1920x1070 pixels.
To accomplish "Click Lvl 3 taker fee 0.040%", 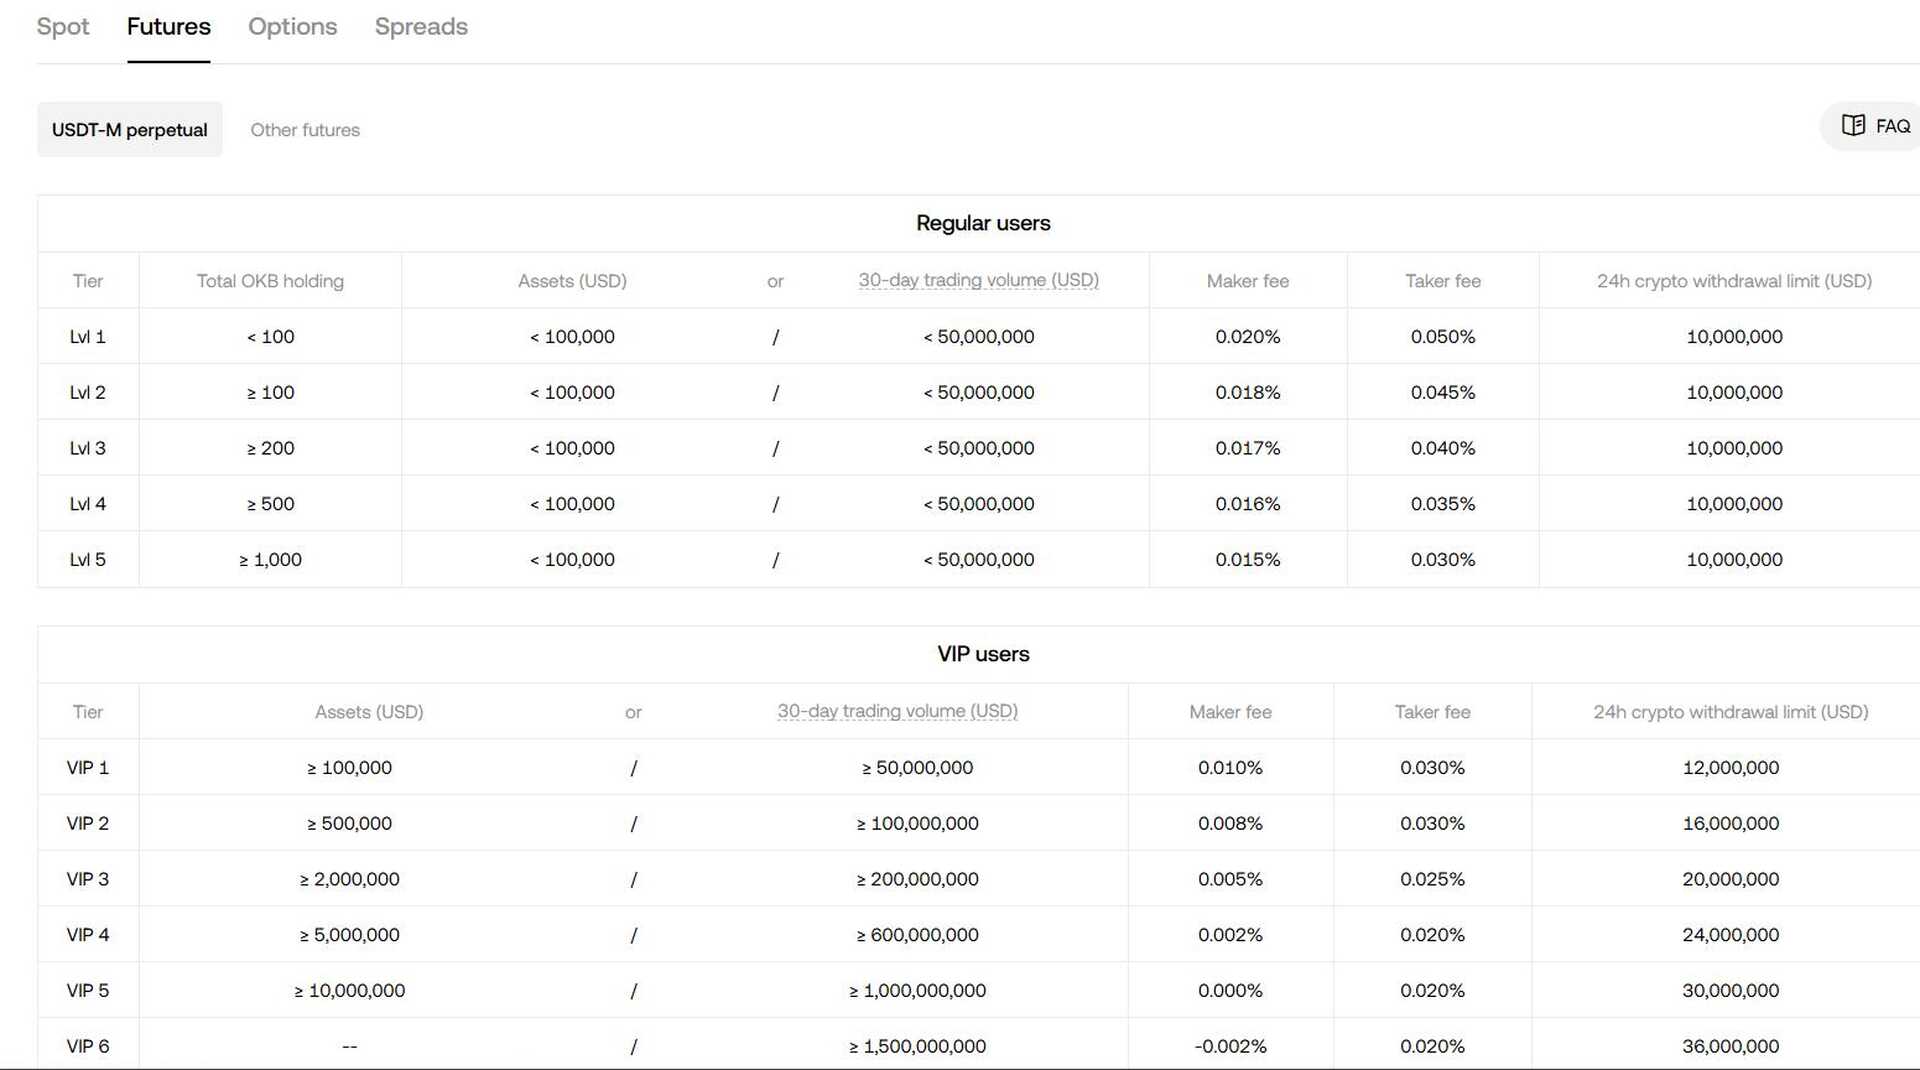I will [1443, 448].
